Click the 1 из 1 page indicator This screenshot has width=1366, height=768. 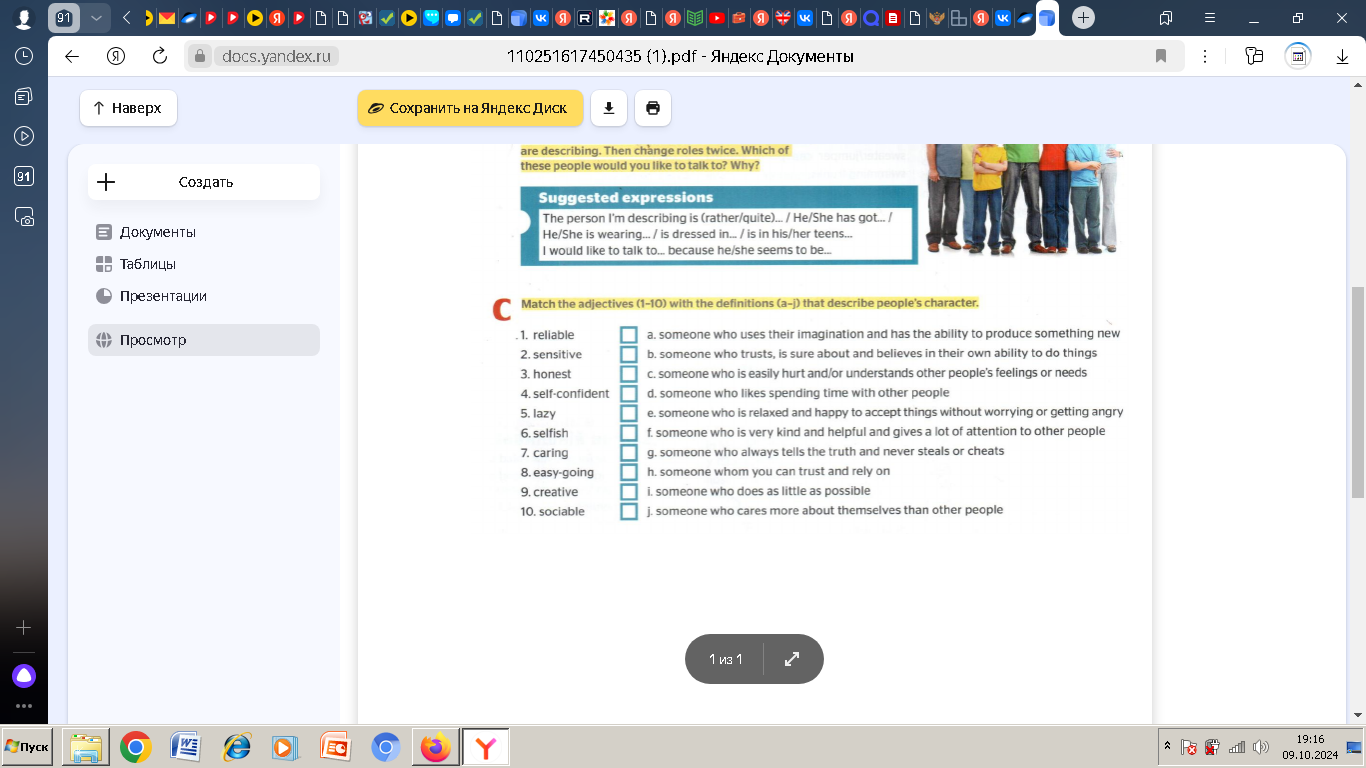pyautogui.click(x=725, y=659)
